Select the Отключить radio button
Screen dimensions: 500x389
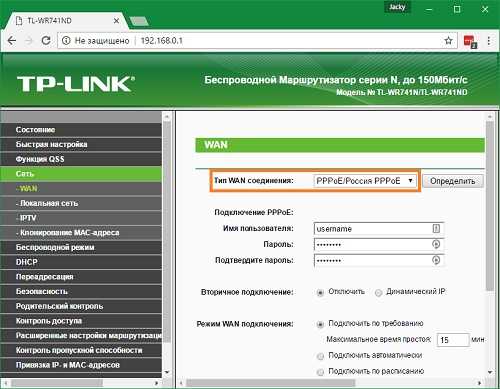pyautogui.click(x=320, y=293)
